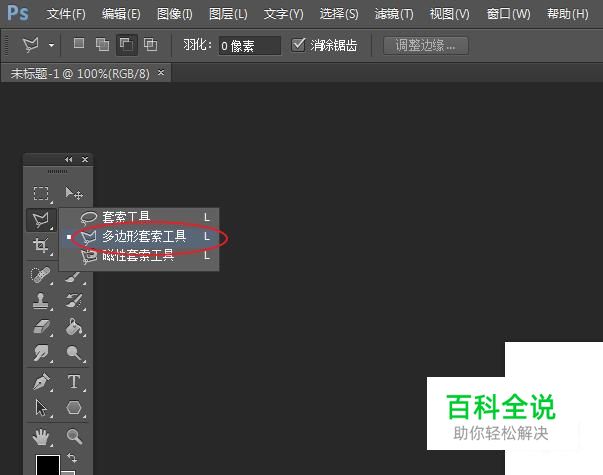Select the Brush tool
The height and width of the screenshot is (475, 603).
[x=73, y=277]
